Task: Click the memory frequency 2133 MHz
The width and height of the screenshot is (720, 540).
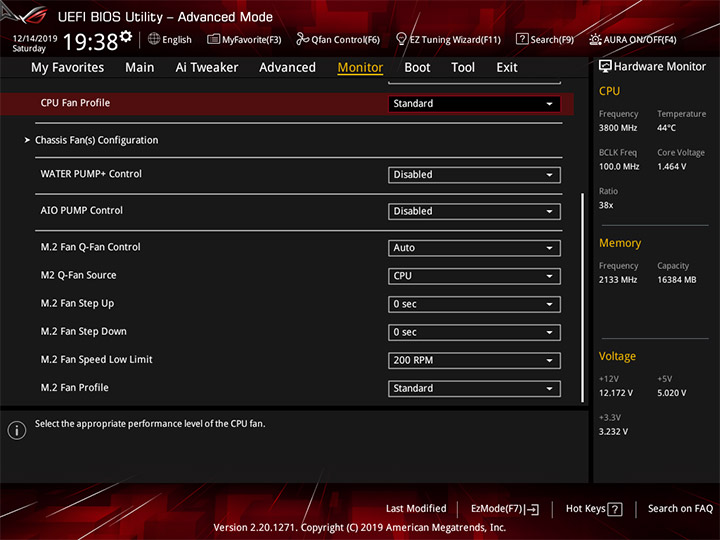Action: coord(618,280)
